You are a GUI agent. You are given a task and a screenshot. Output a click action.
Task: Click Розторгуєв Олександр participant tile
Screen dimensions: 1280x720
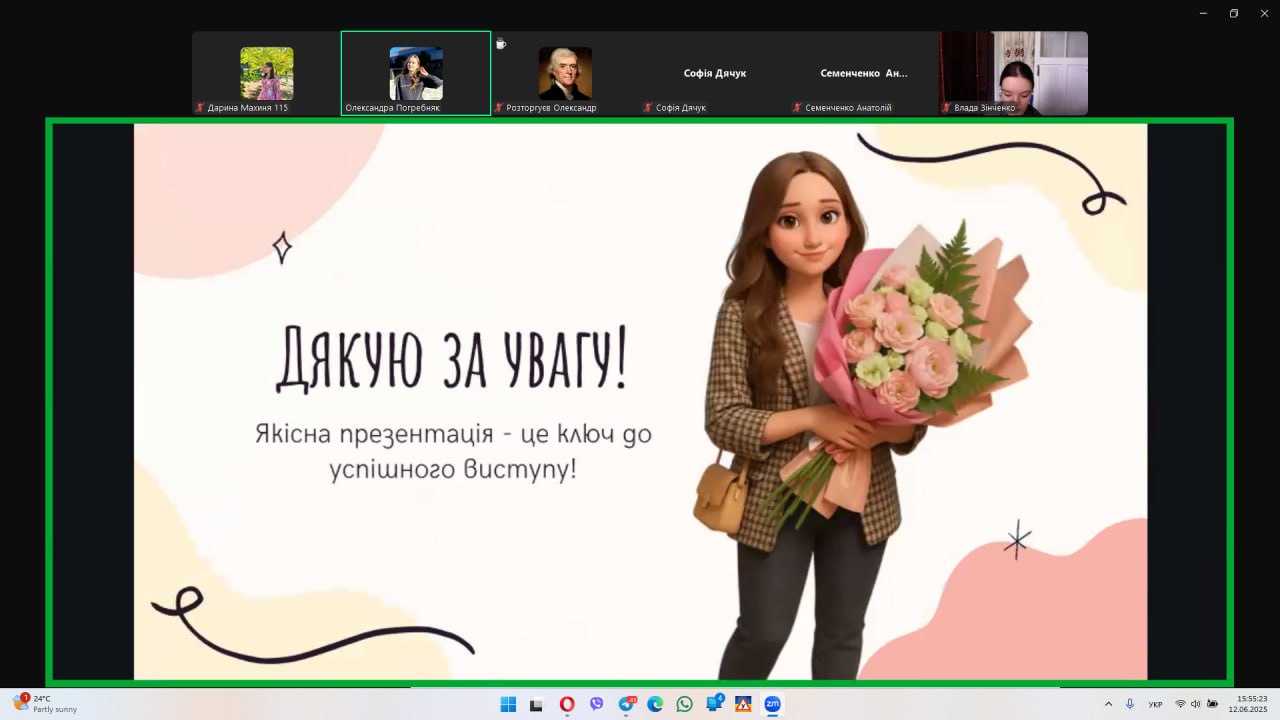[565, 73]
